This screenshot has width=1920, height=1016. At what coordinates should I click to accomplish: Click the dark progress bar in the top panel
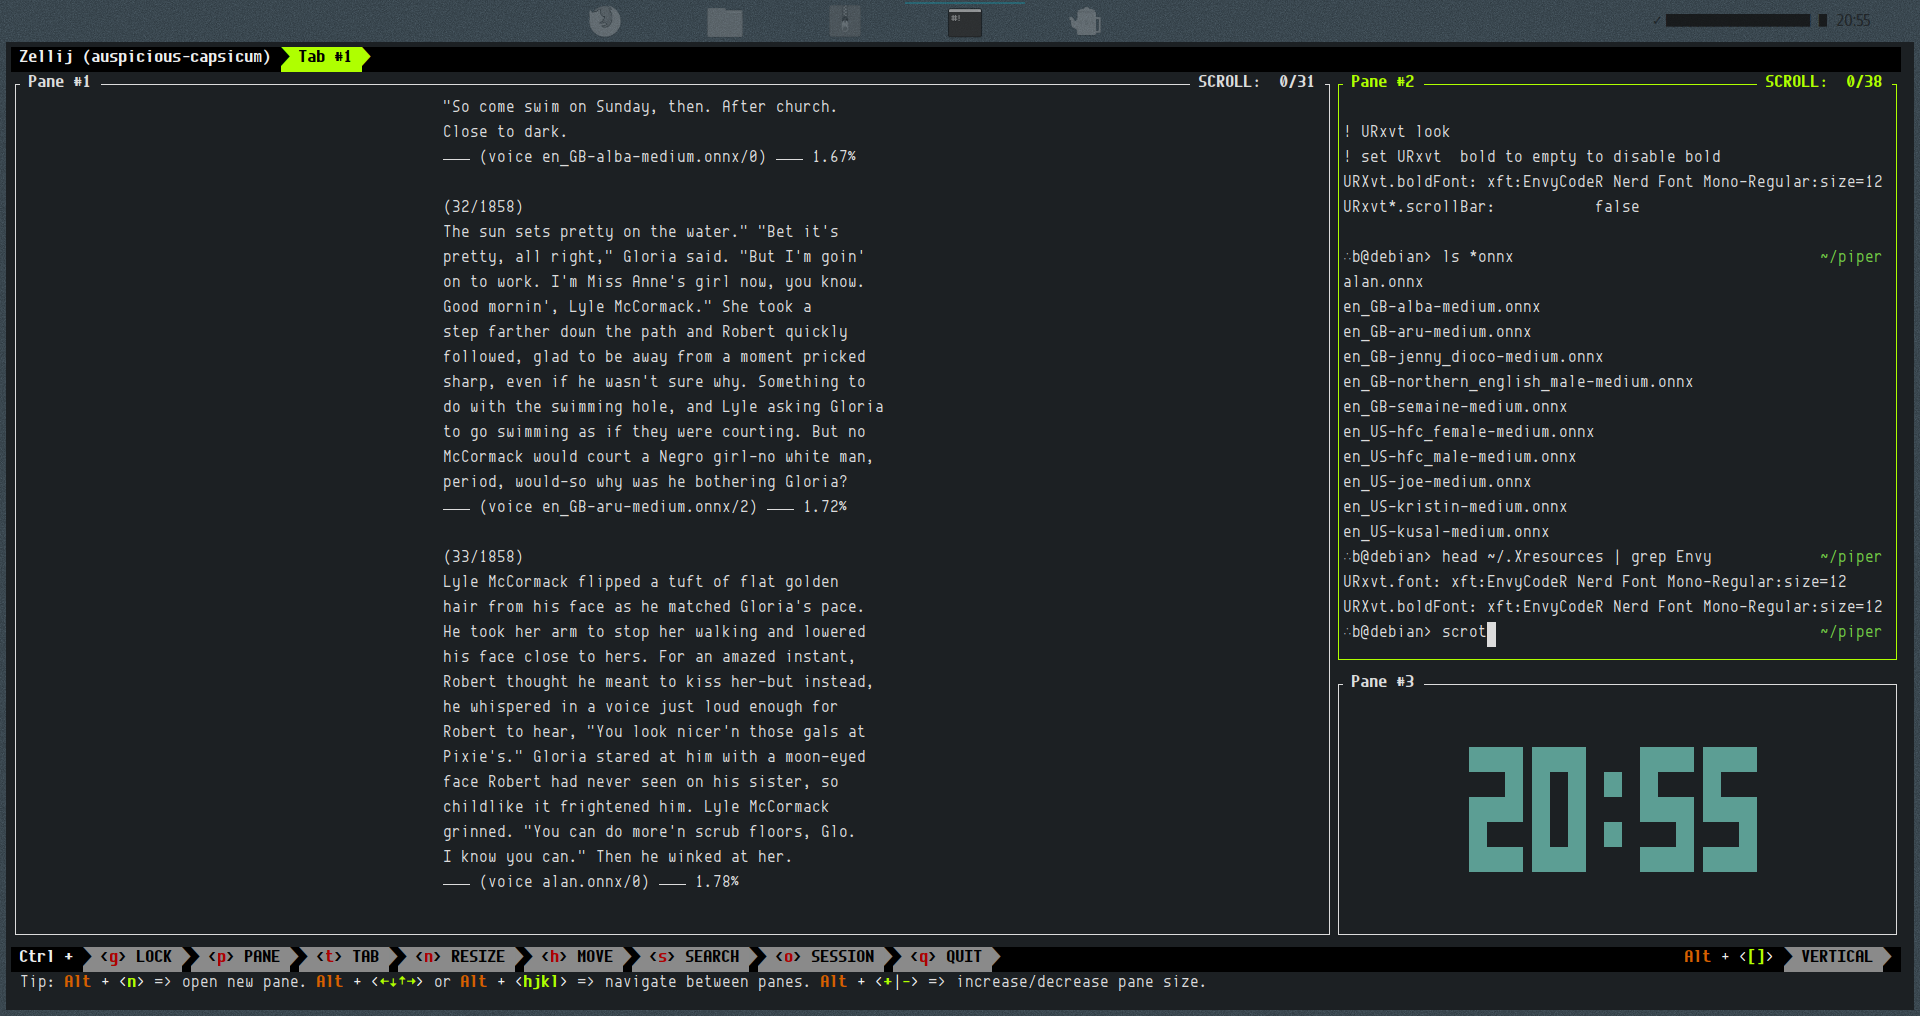coord(1738,20)
